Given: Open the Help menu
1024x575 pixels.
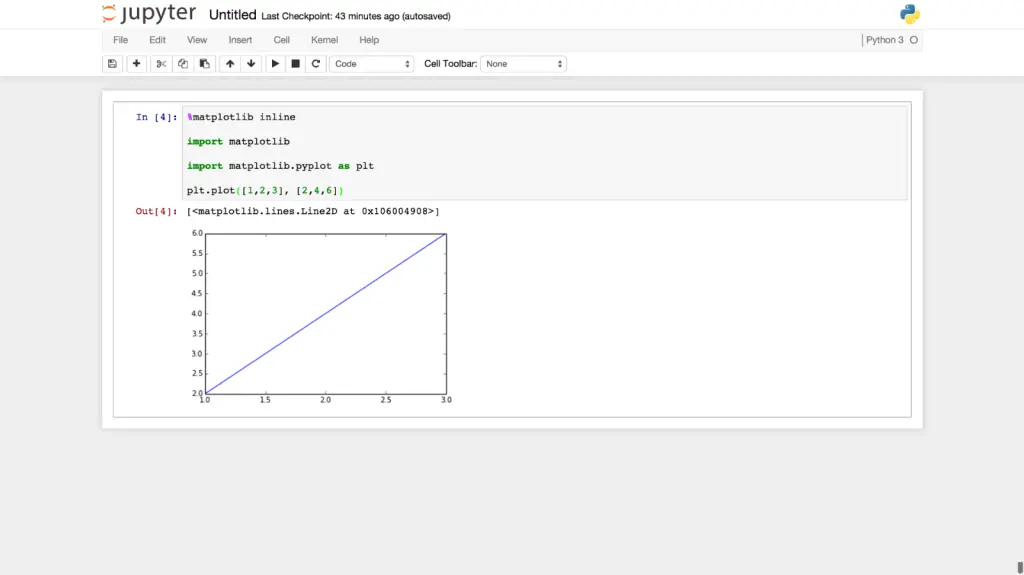Looking at the screenshot, I should [369, 40].
